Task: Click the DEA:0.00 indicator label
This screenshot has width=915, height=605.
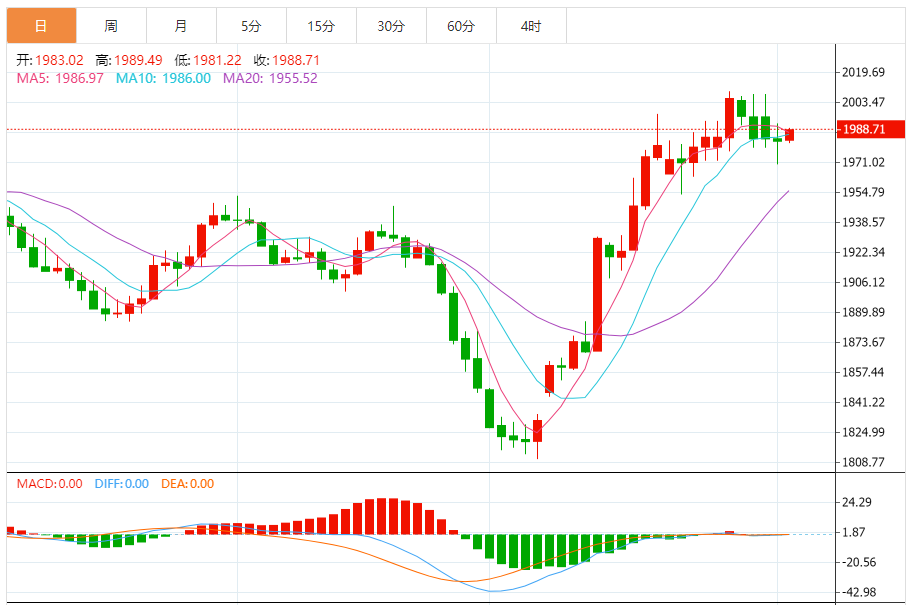Action: [x=188, y=484]
